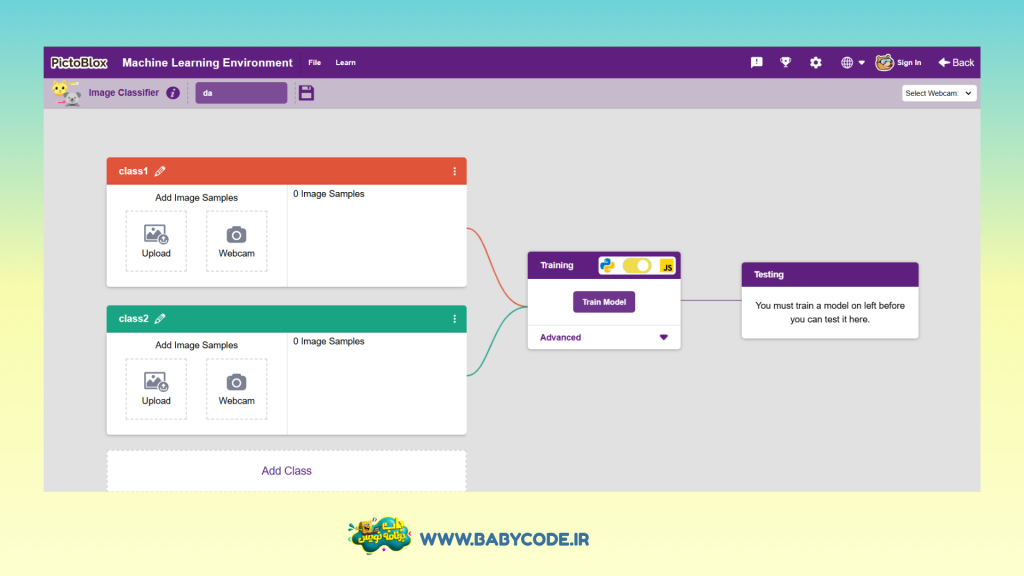The height and width of the screenshot is (576, 1024).
Task: Click the Train Model button
Action: click(604, 302)
